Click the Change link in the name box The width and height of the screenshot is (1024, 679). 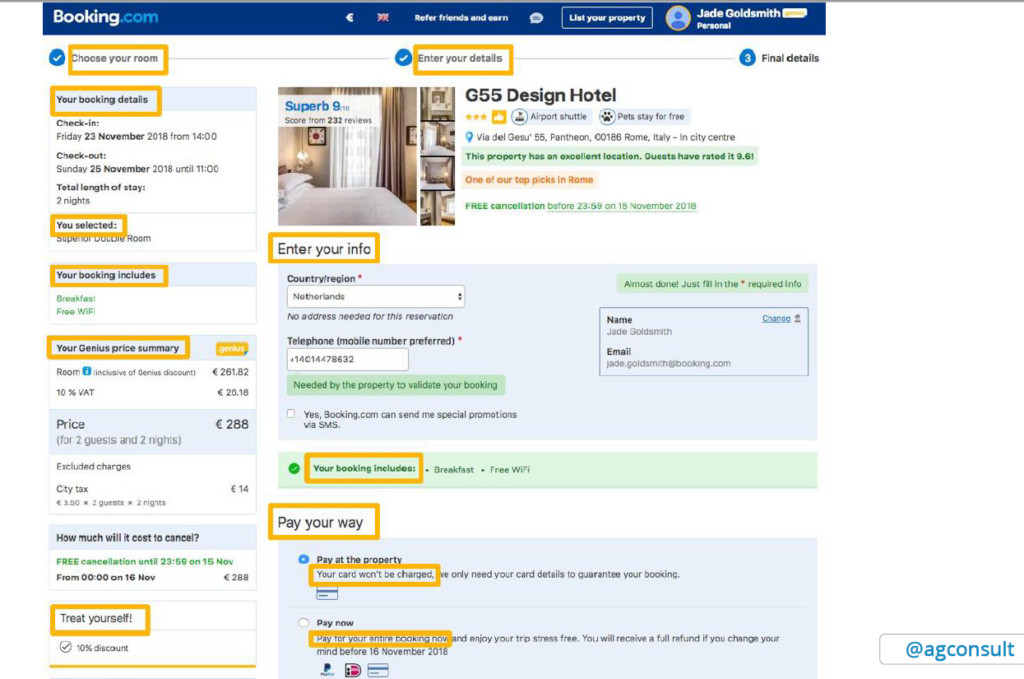click(776, 319)
